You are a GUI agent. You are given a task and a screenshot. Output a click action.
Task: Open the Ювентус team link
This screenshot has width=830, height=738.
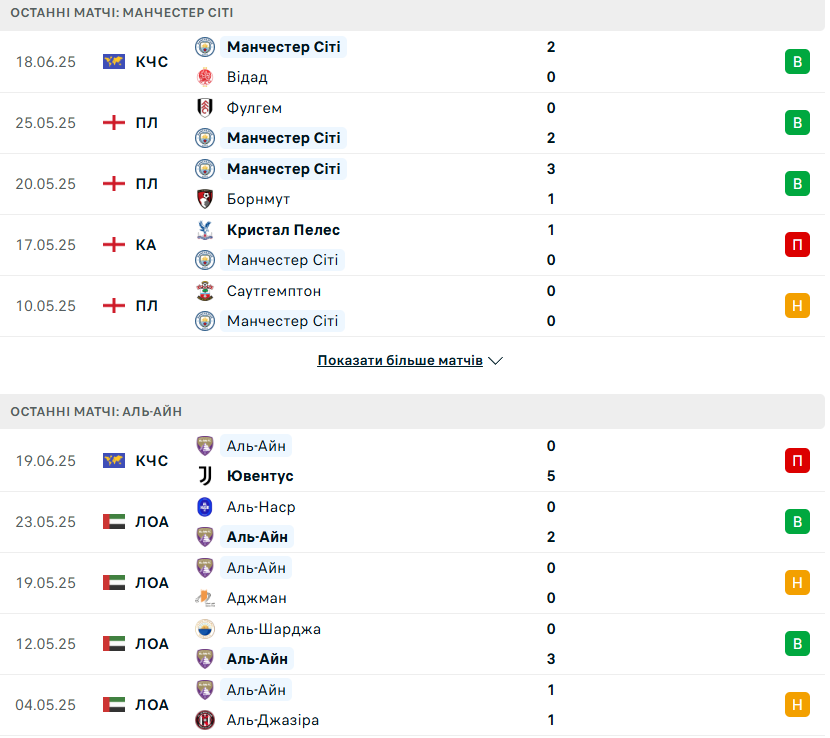click(x=260, y=476)
